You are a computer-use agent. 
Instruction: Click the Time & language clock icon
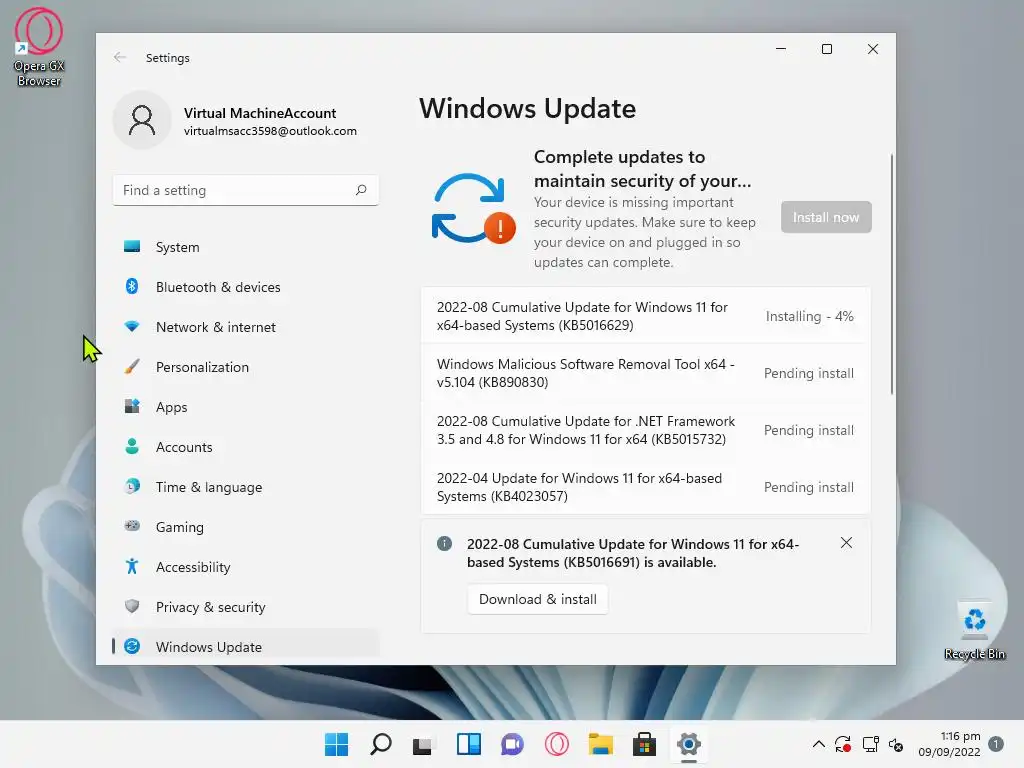tap(132, 487)
